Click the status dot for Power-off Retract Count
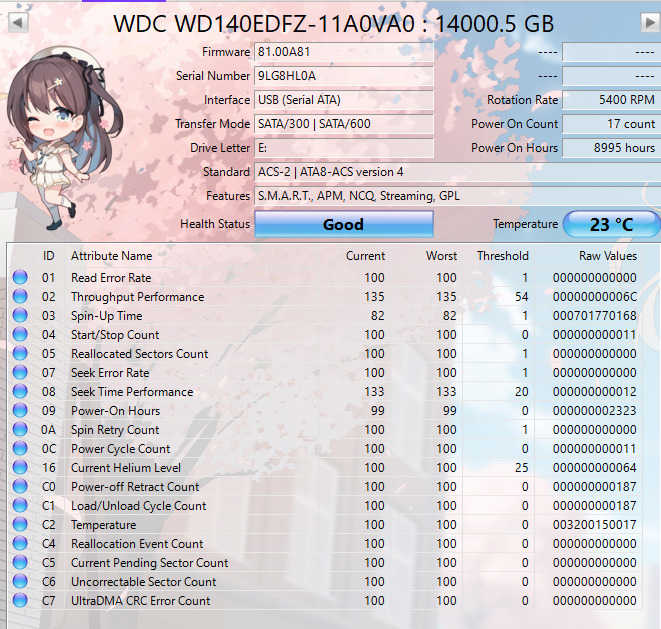This screenshot has width=661, height=629. (20, 487)
